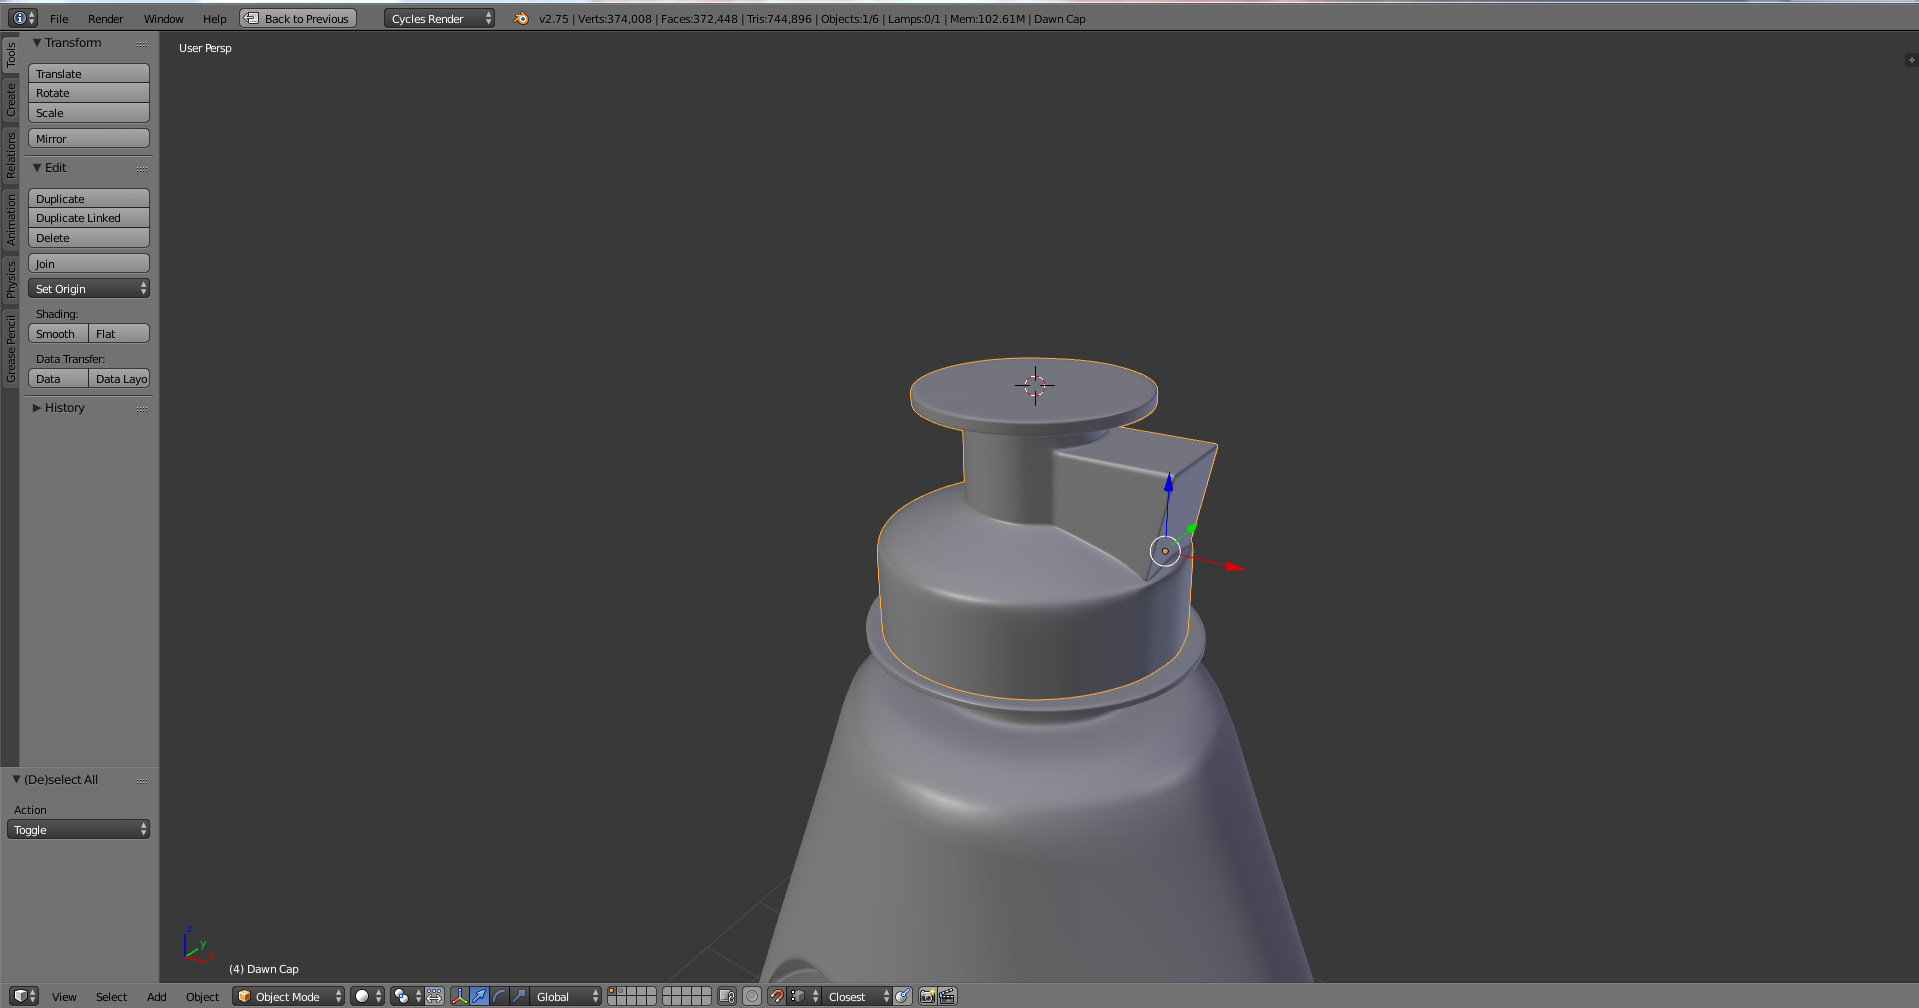Open the Add menu in 3D header
This screenshot has width=1919, height=1008.
pyautogui.click(x=156, y=996)
